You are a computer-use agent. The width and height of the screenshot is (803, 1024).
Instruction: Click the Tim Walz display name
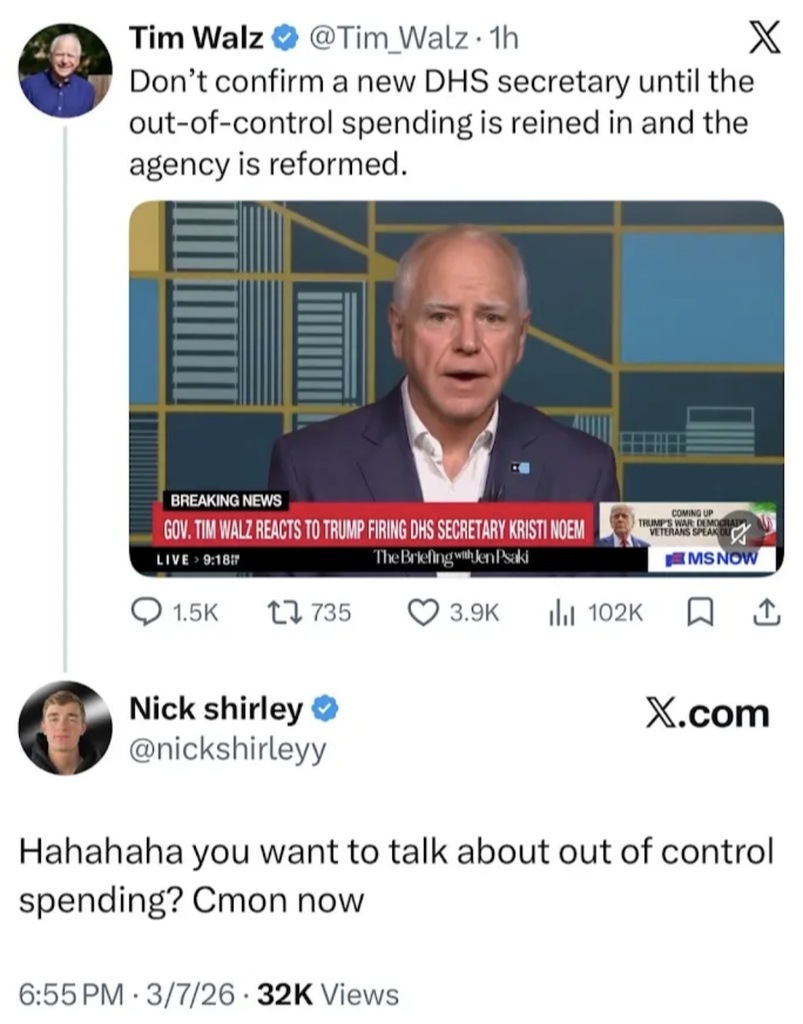pos(196,39)
